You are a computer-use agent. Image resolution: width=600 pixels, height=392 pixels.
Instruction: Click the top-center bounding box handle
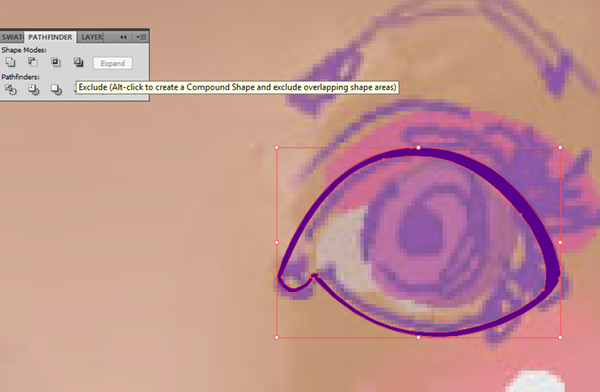click(418, 147)
